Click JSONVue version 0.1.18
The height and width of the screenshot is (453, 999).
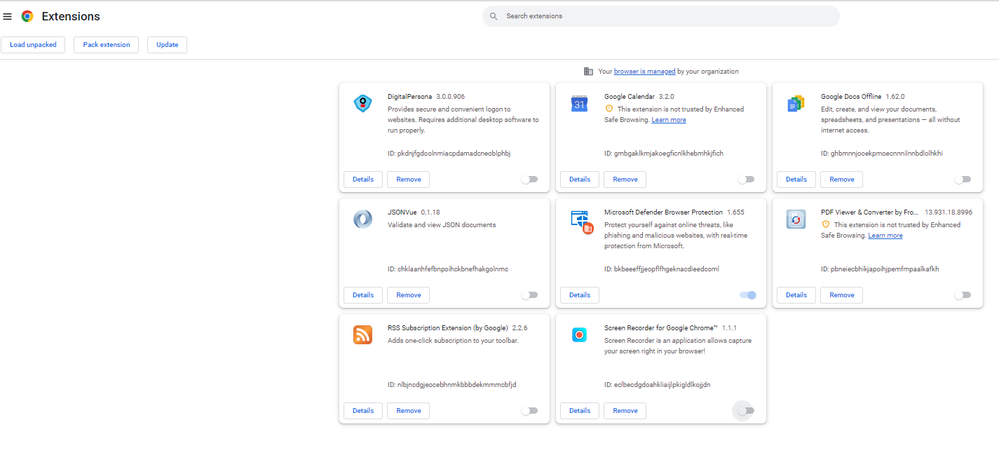(431, 212)
